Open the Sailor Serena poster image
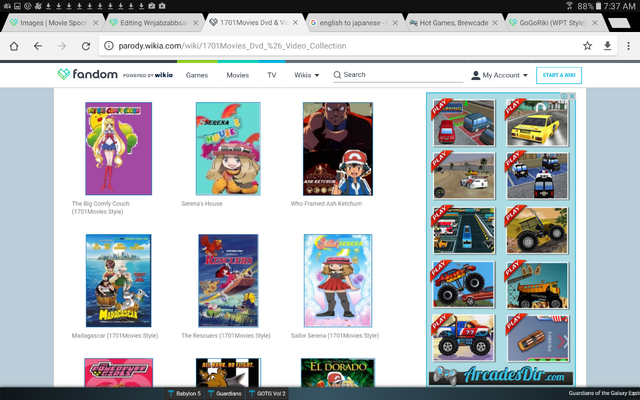 (x=338, y=280)
